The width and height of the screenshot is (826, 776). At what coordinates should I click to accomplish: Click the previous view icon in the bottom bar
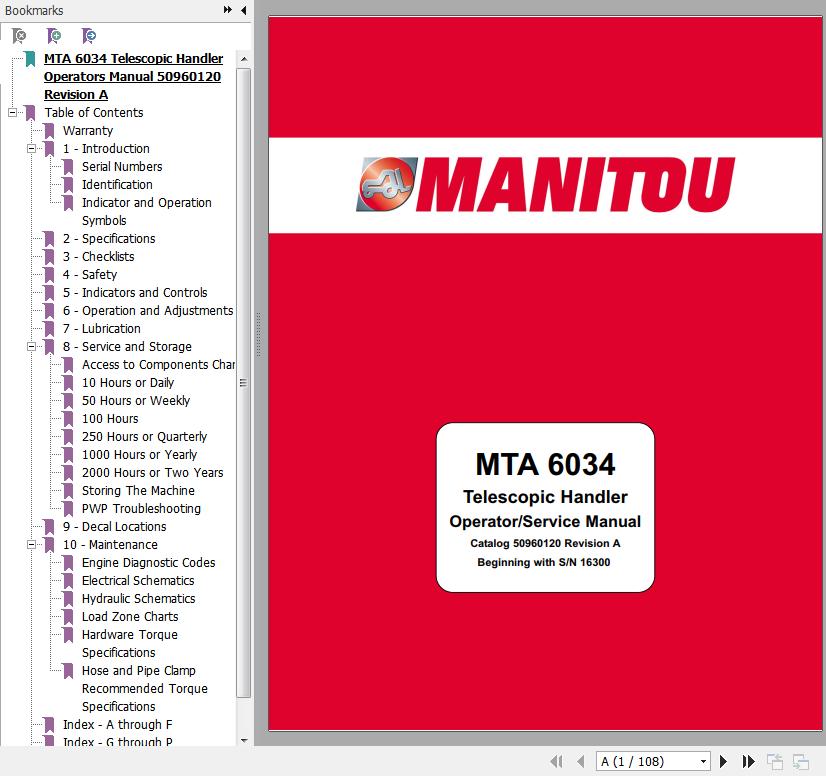(x=775, y=761)
